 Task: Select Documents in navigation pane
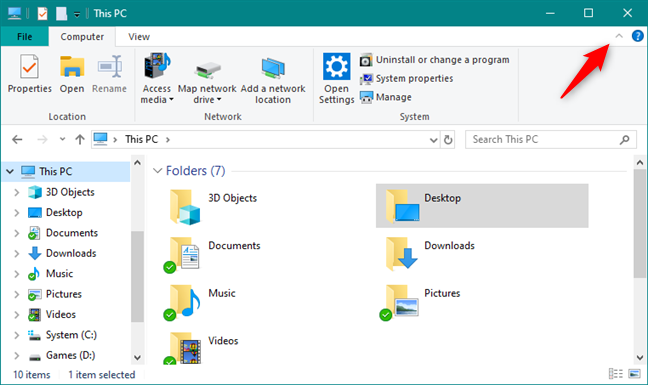(x=71, y=233)
